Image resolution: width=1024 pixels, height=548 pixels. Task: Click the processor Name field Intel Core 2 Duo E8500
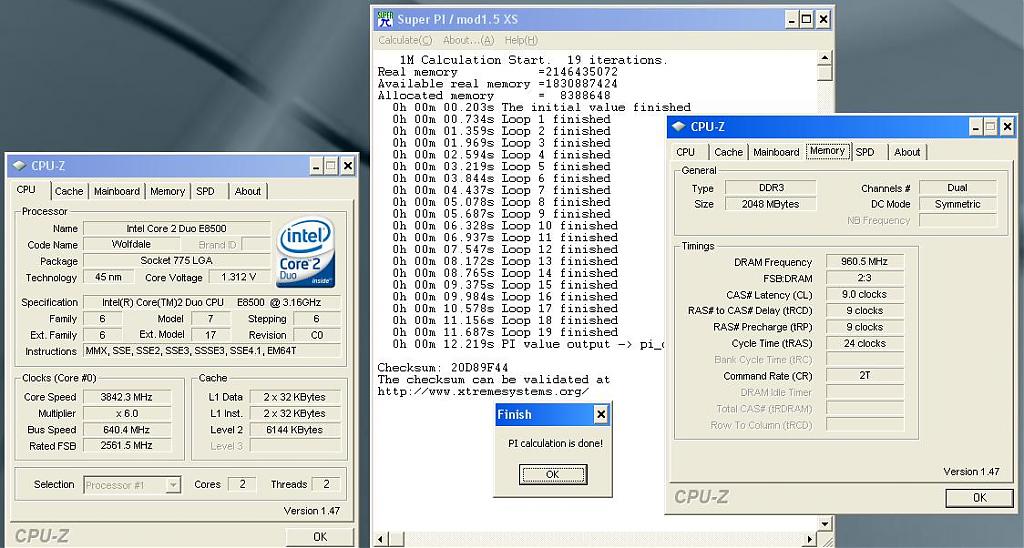click(x=177, y=229)
